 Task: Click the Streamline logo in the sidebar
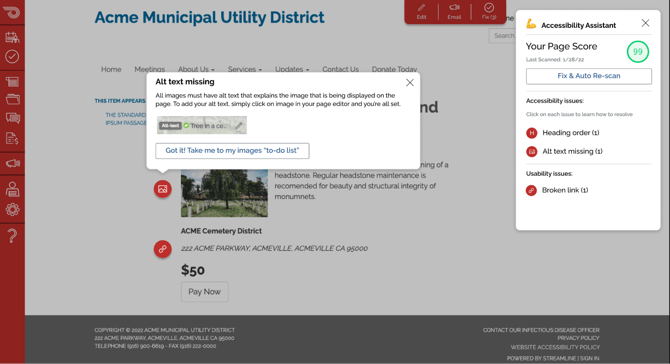click(x=11, y=12)
